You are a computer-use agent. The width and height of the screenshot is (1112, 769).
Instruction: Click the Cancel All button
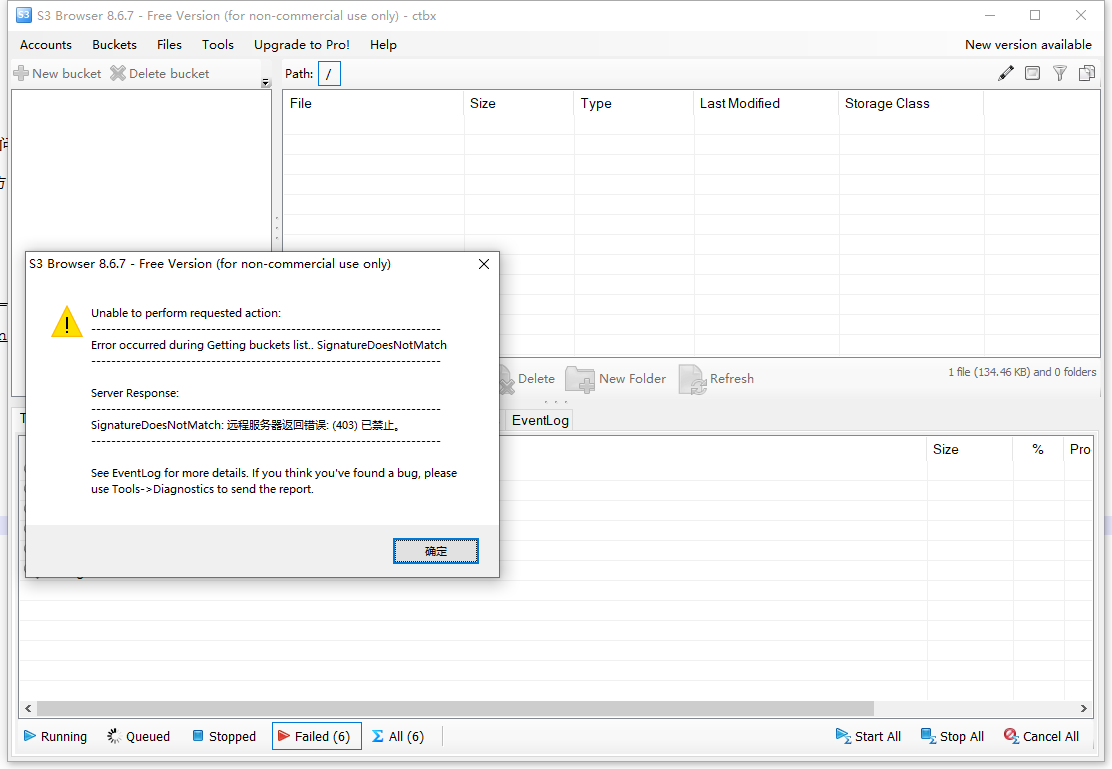click(x=1041, y=736)
